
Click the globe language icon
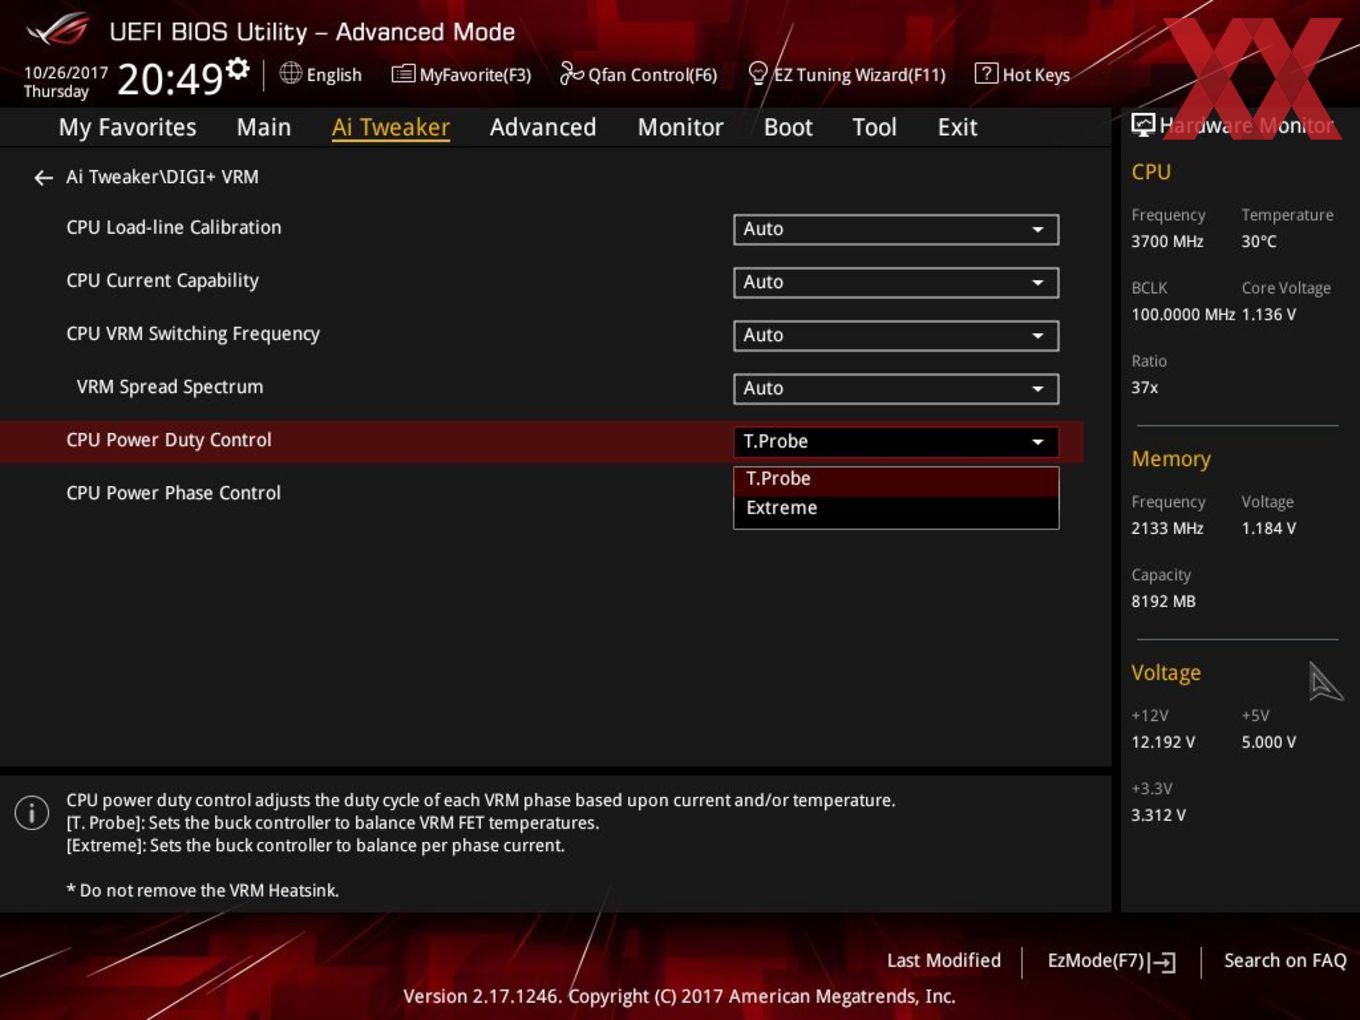pyautogui.click(x=290, y=73)
